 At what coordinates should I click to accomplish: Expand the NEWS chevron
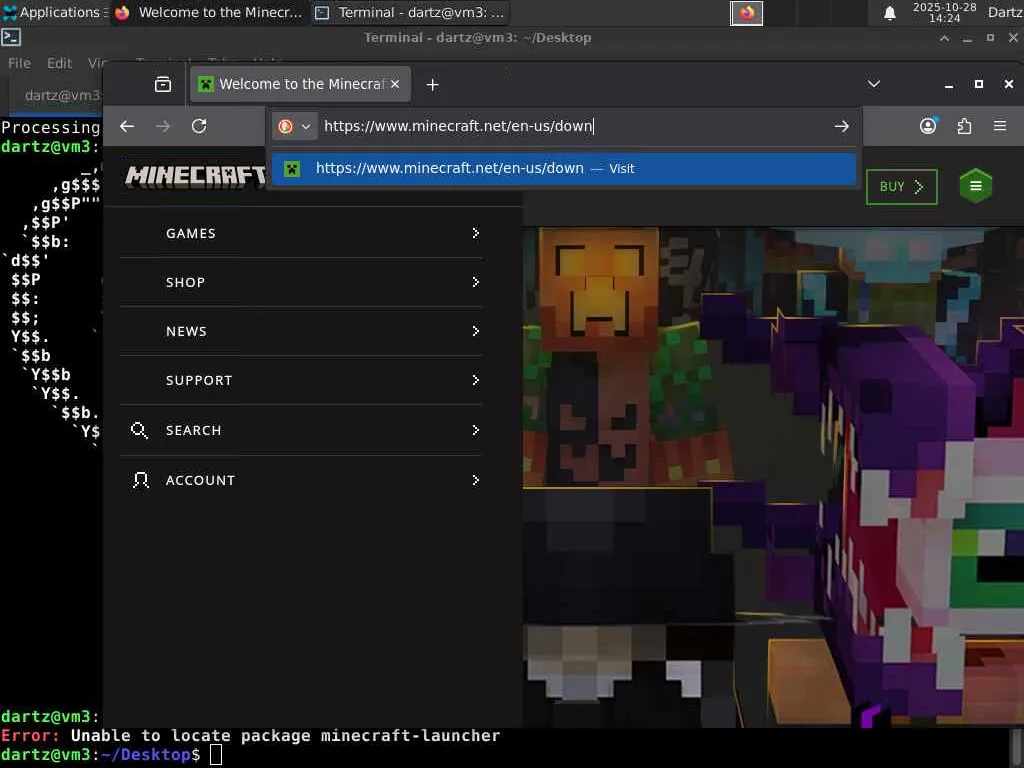pos(475,331)
